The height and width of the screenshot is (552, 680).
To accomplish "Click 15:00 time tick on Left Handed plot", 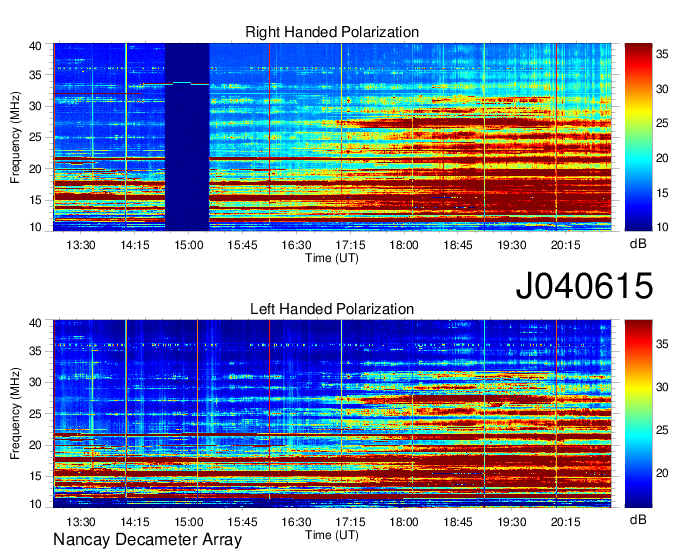I will [x=189, y=522].
